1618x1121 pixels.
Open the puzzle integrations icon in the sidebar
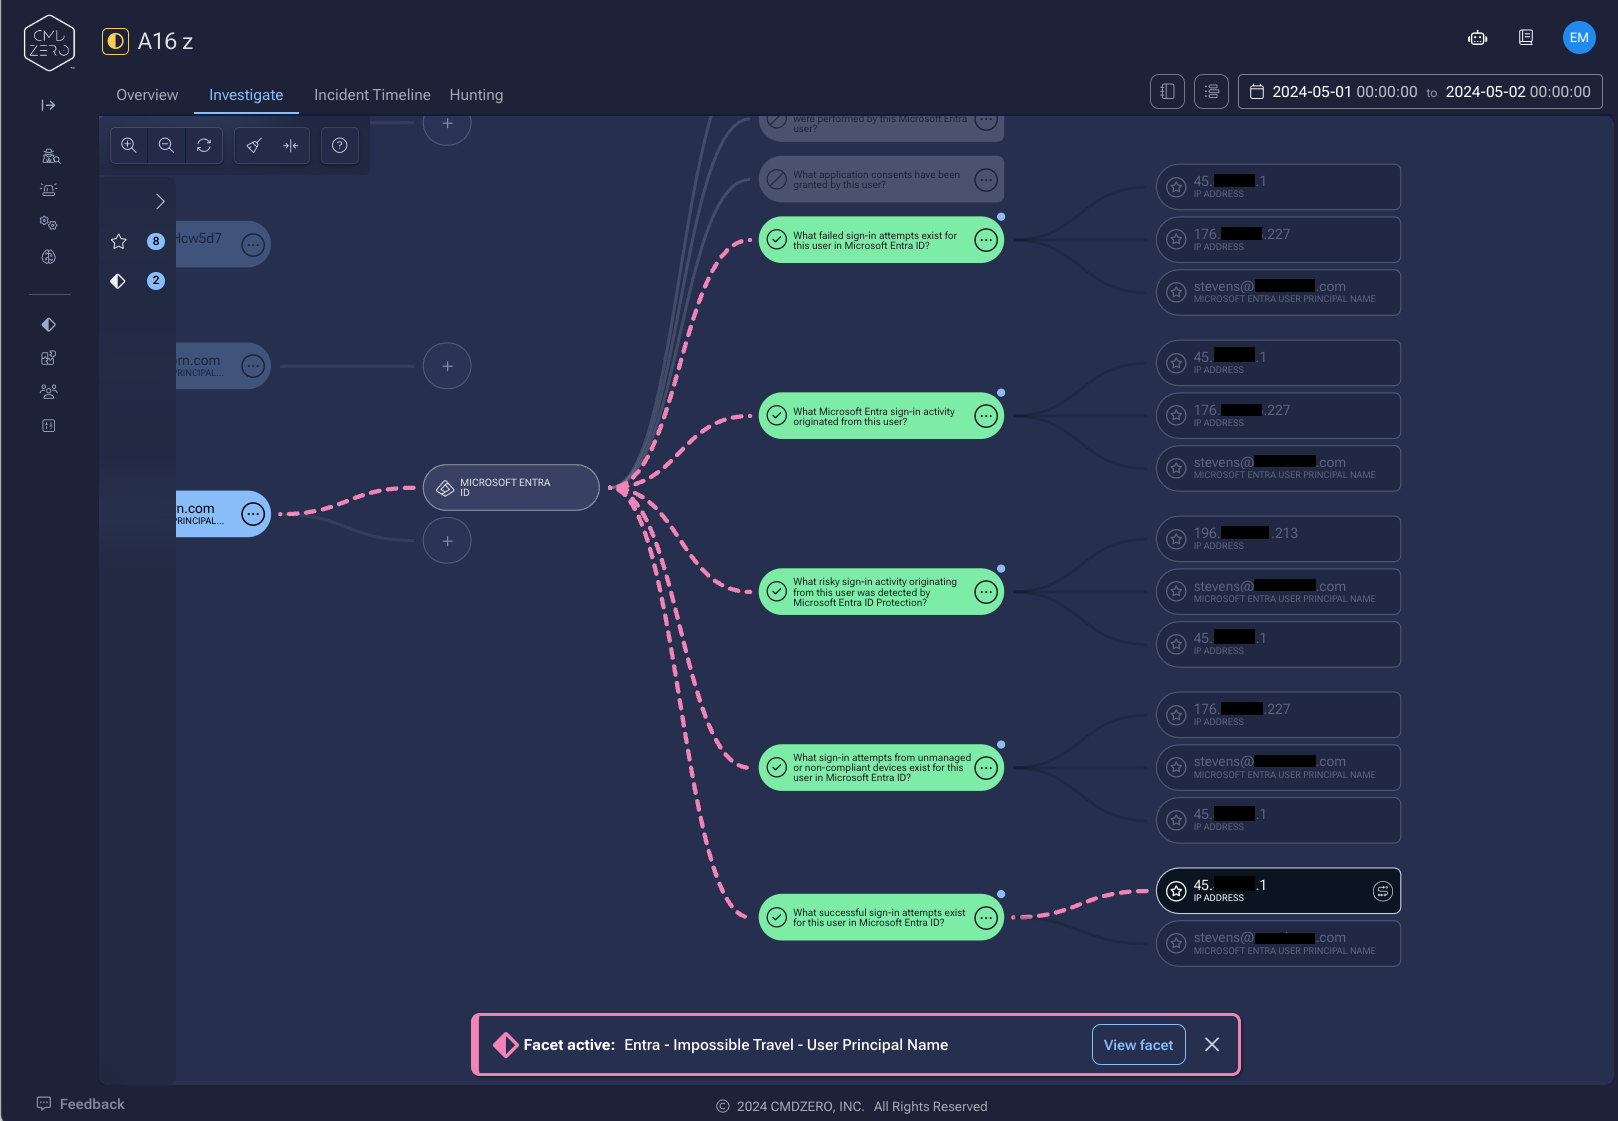(48, 358)
